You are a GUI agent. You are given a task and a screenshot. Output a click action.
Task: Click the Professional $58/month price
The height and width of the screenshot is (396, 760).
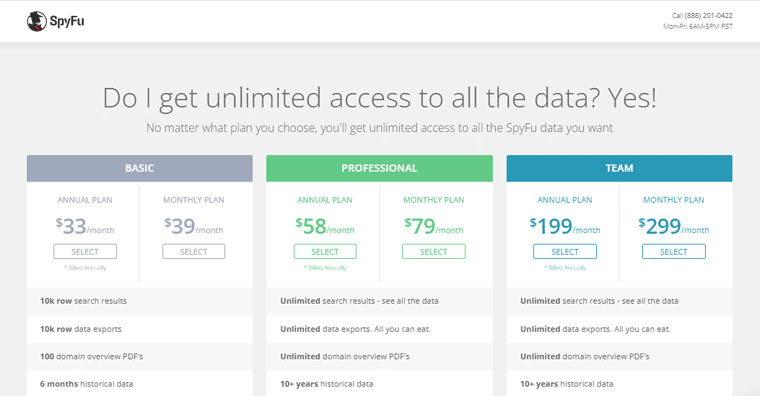click(x=325, y=226)
